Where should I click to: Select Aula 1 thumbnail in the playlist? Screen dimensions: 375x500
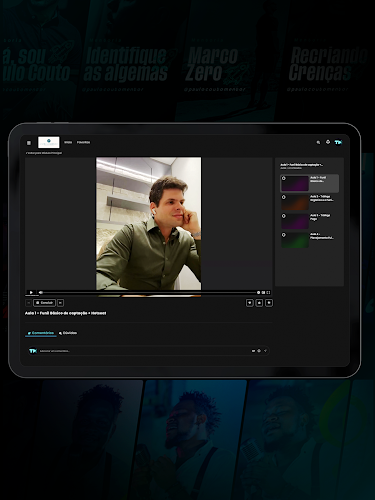tap(295, 183)
